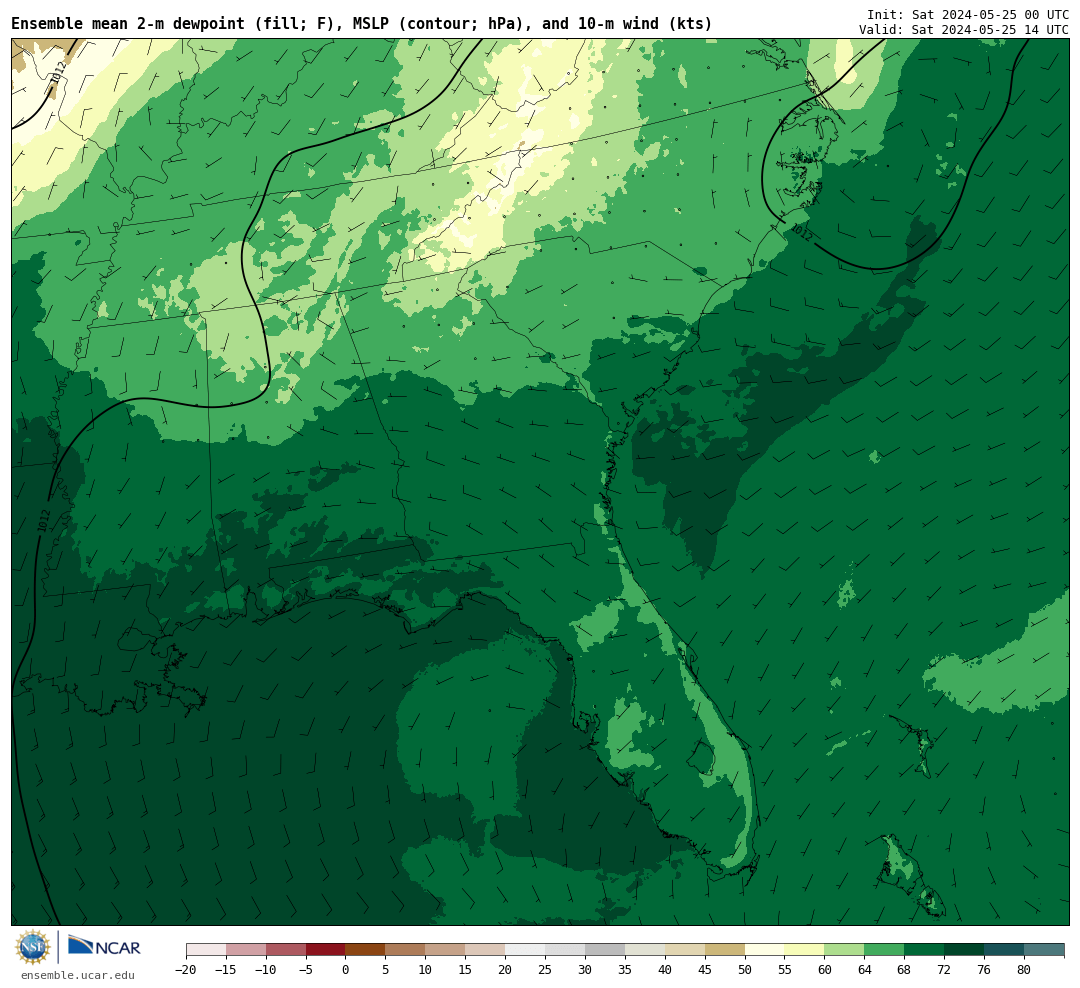Click the 80 colorbar tick label
This screenshot has width=1080, height=988.
coord(1024,970)
